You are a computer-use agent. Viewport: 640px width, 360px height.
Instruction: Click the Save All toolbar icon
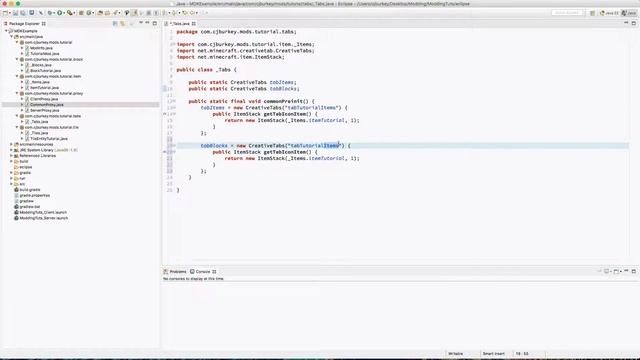point(23,13)
